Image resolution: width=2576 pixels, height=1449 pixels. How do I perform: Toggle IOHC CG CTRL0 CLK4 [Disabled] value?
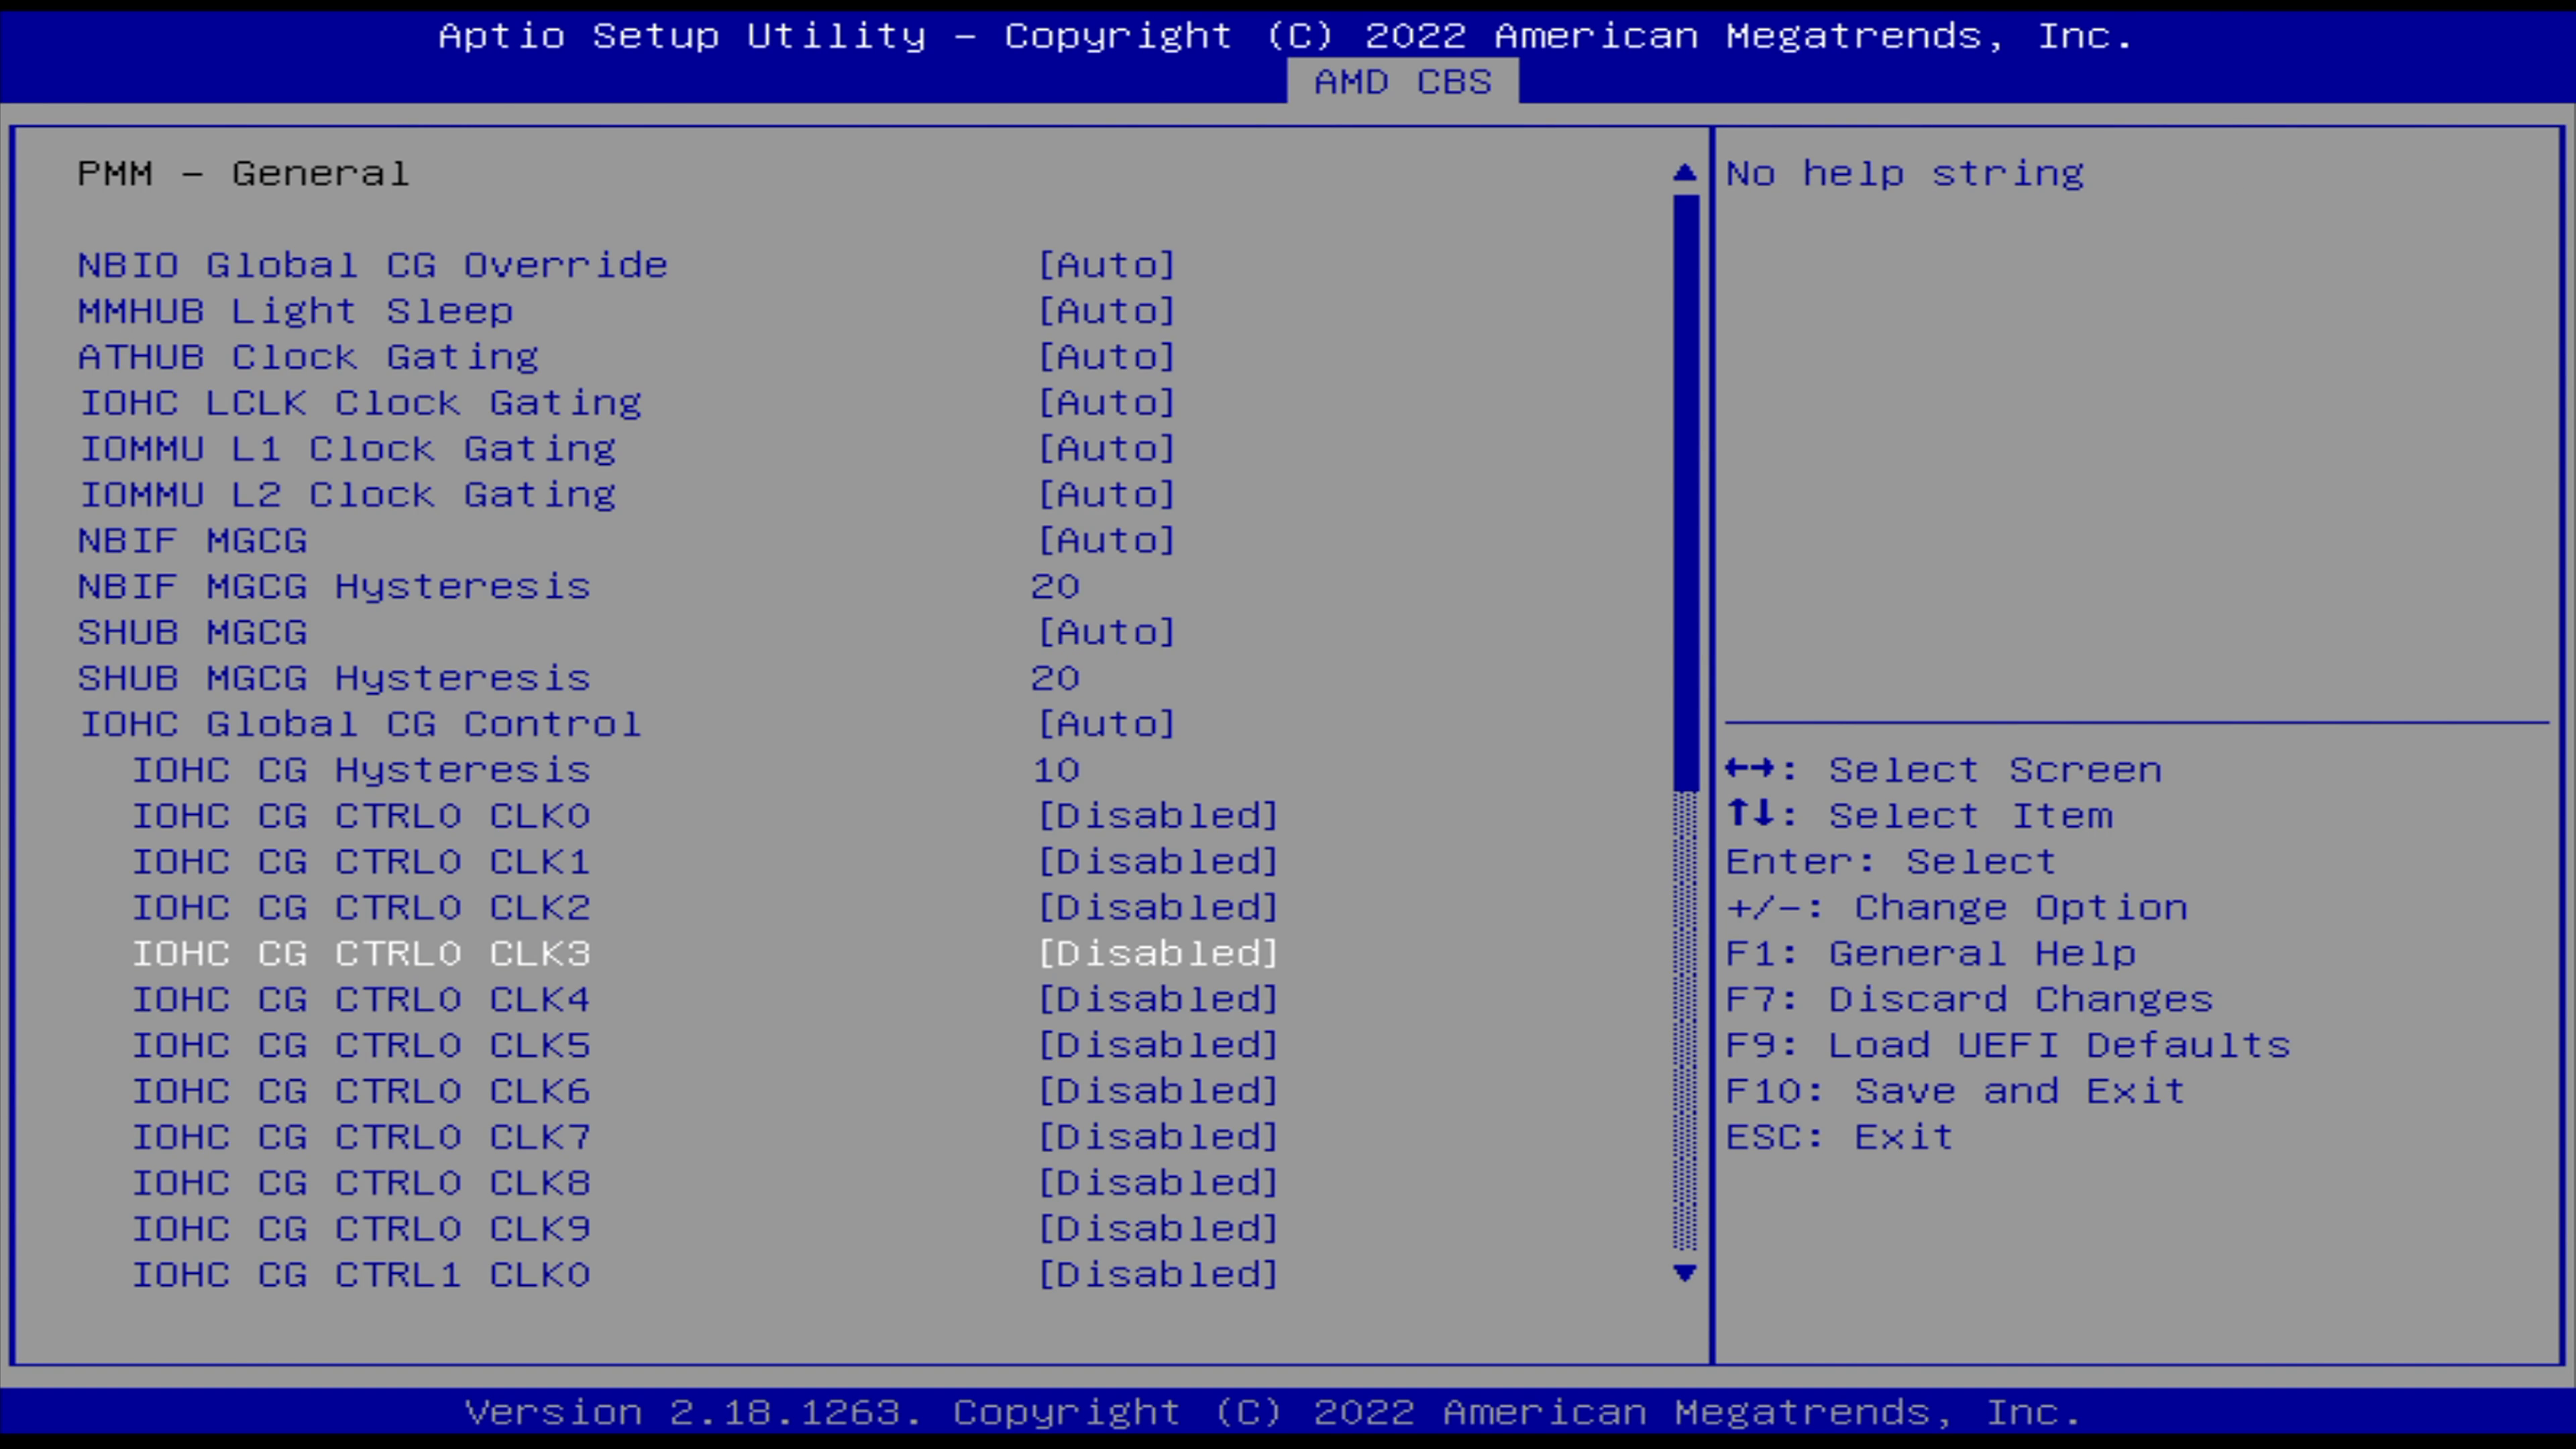pyautogui.click(x=1158, y=1000)
